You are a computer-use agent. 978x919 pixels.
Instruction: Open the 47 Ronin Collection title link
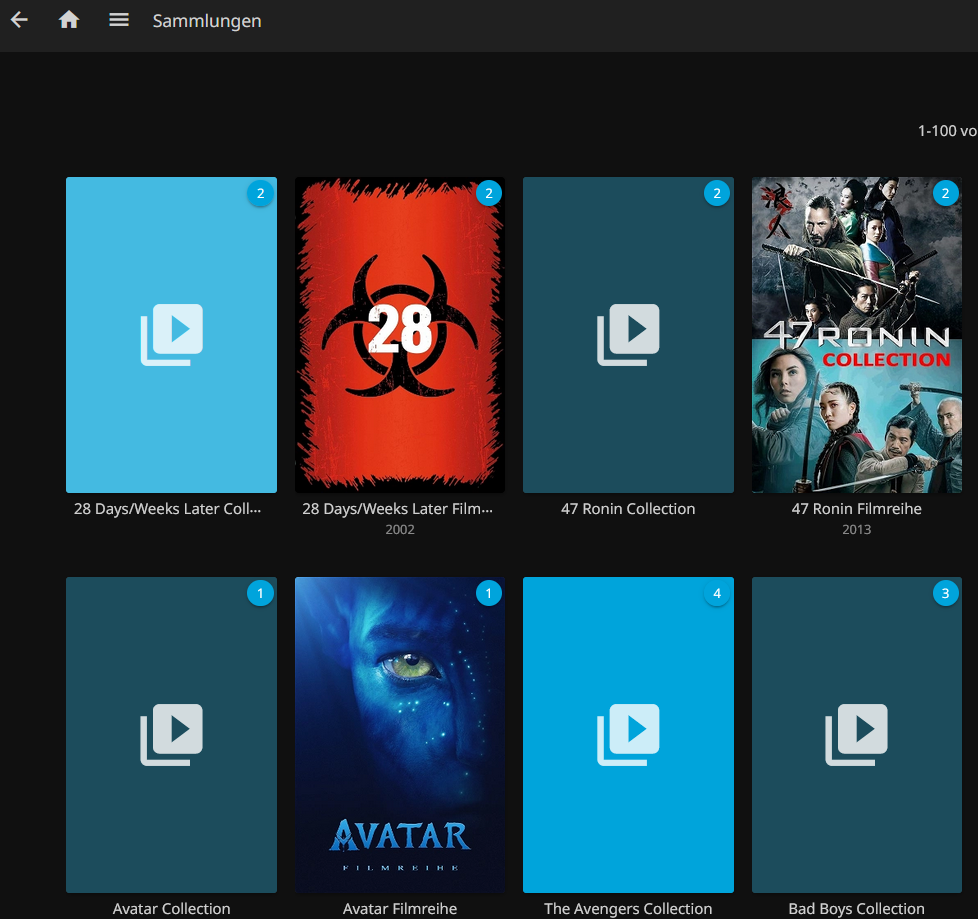coord(628,509)
